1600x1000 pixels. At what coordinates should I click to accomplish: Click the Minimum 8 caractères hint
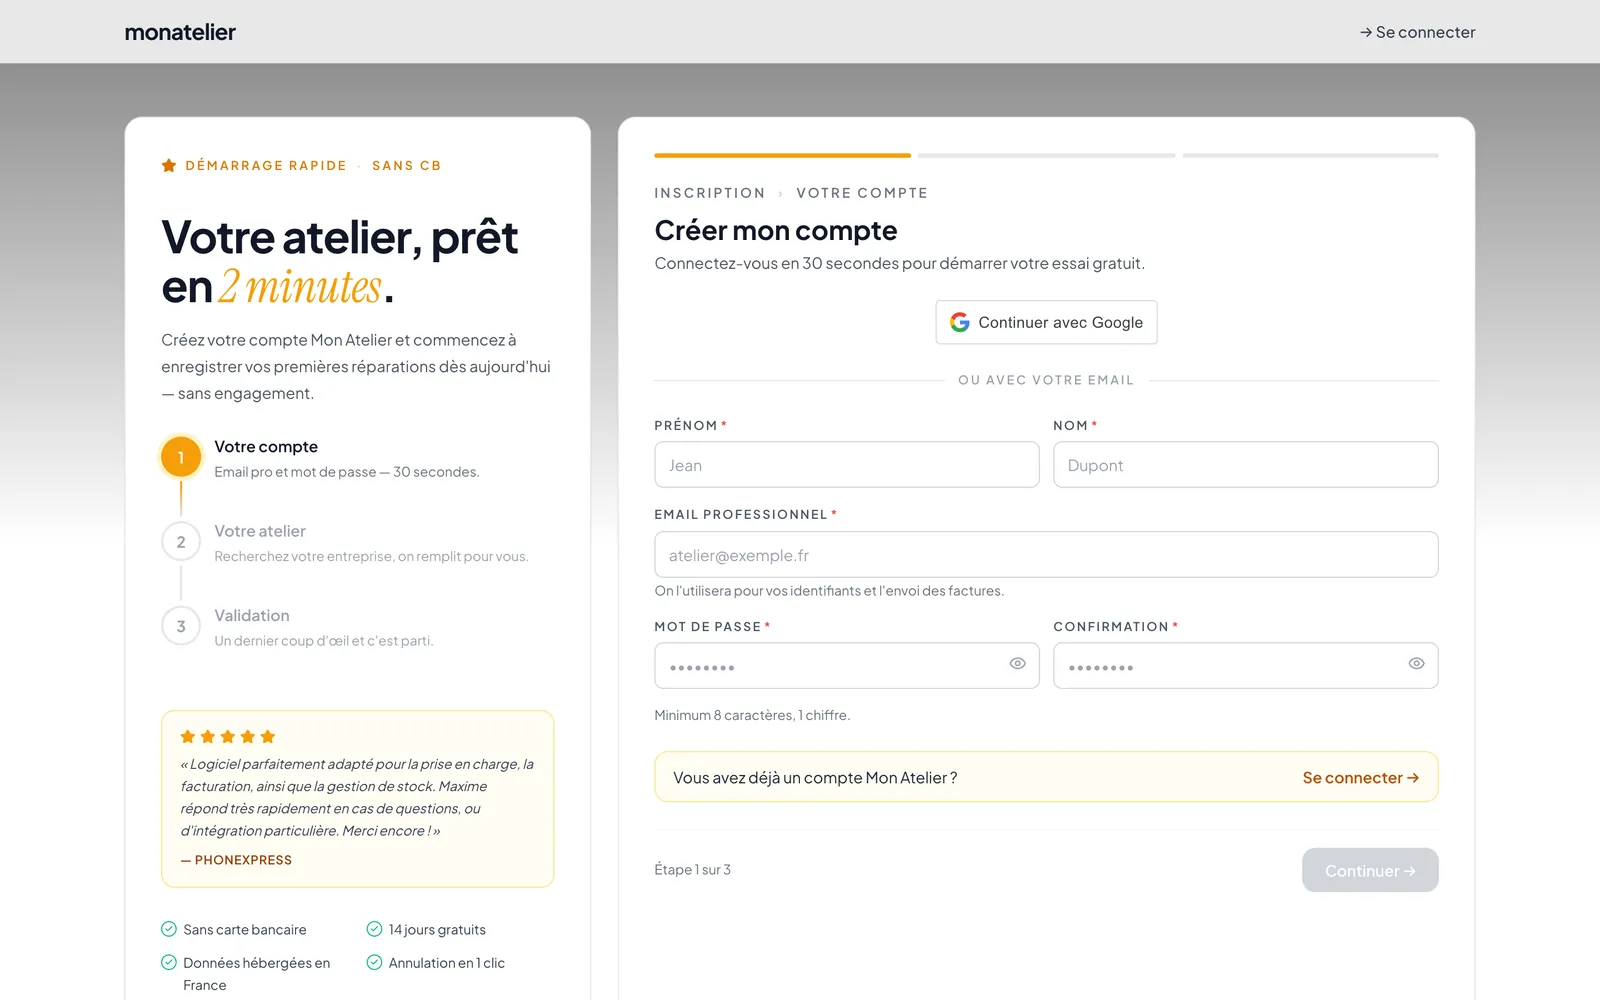pyautogui.click(x=752, y=715)
